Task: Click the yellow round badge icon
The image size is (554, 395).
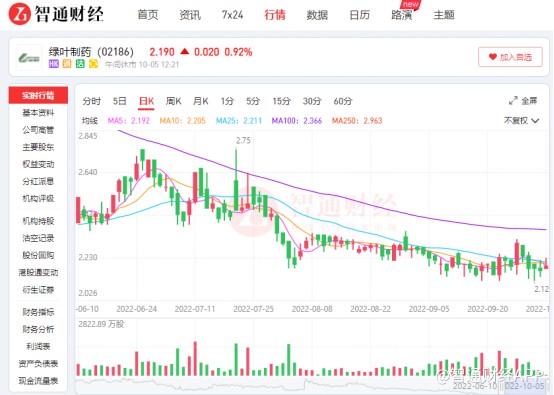Action: (93, 64)
